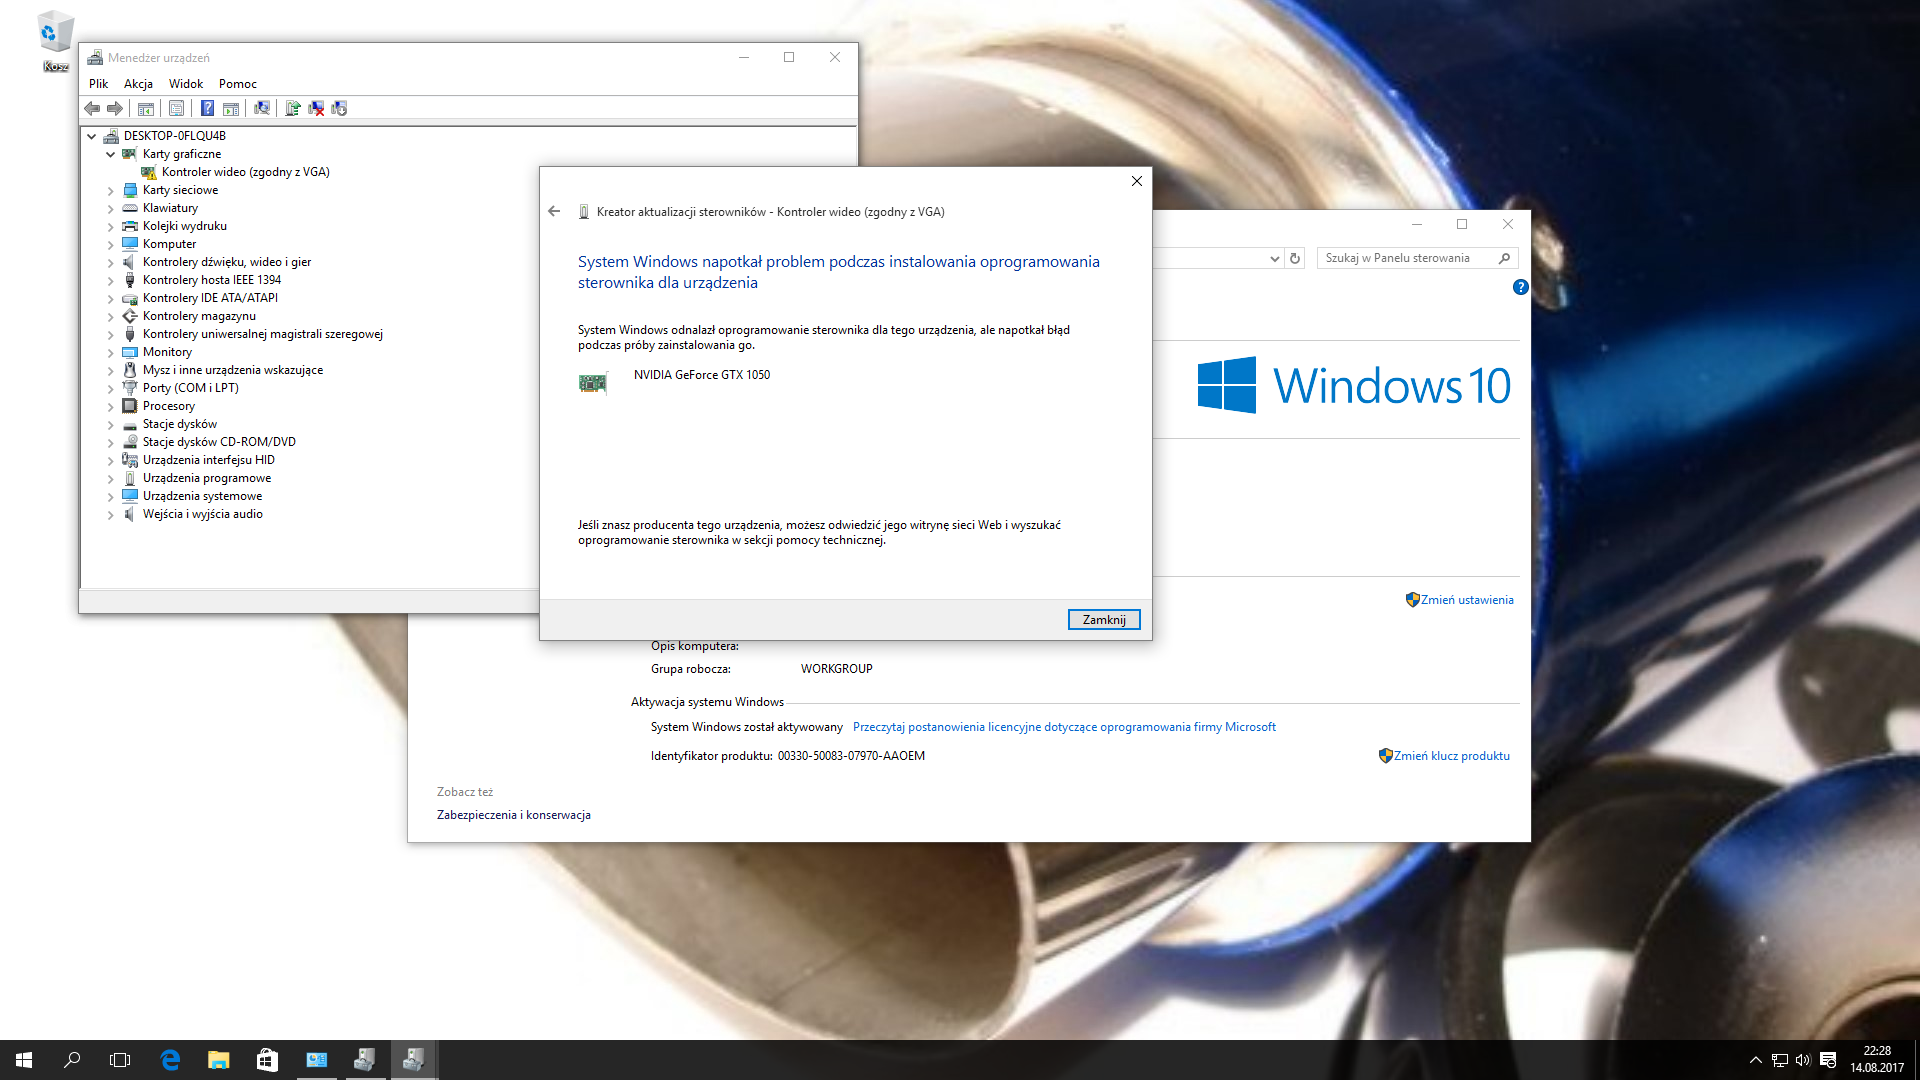Select Mysz i inne urządzenia wskazujące
This screenshot has height=1080, width=1920.
[233, 370]
